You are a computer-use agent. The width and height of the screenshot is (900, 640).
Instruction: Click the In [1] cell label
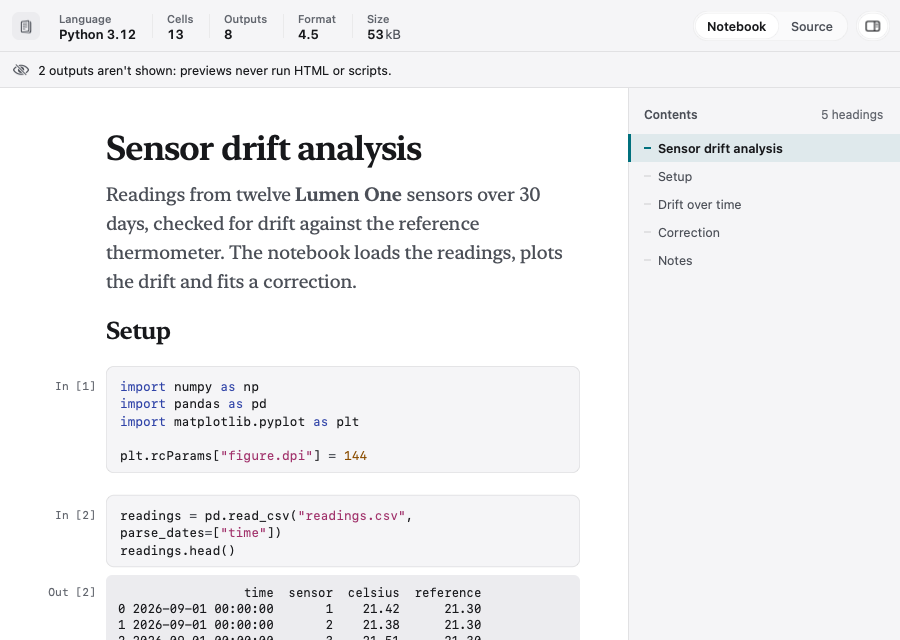click(75, 386)
